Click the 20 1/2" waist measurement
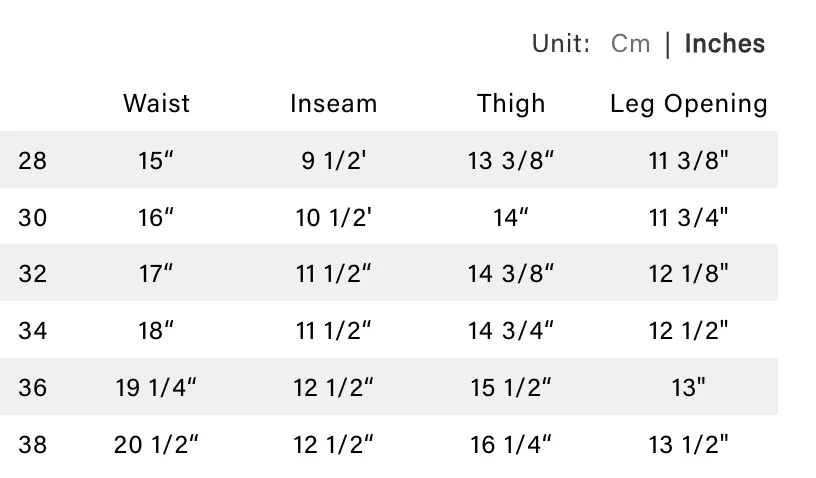 (x=156, y=445)
